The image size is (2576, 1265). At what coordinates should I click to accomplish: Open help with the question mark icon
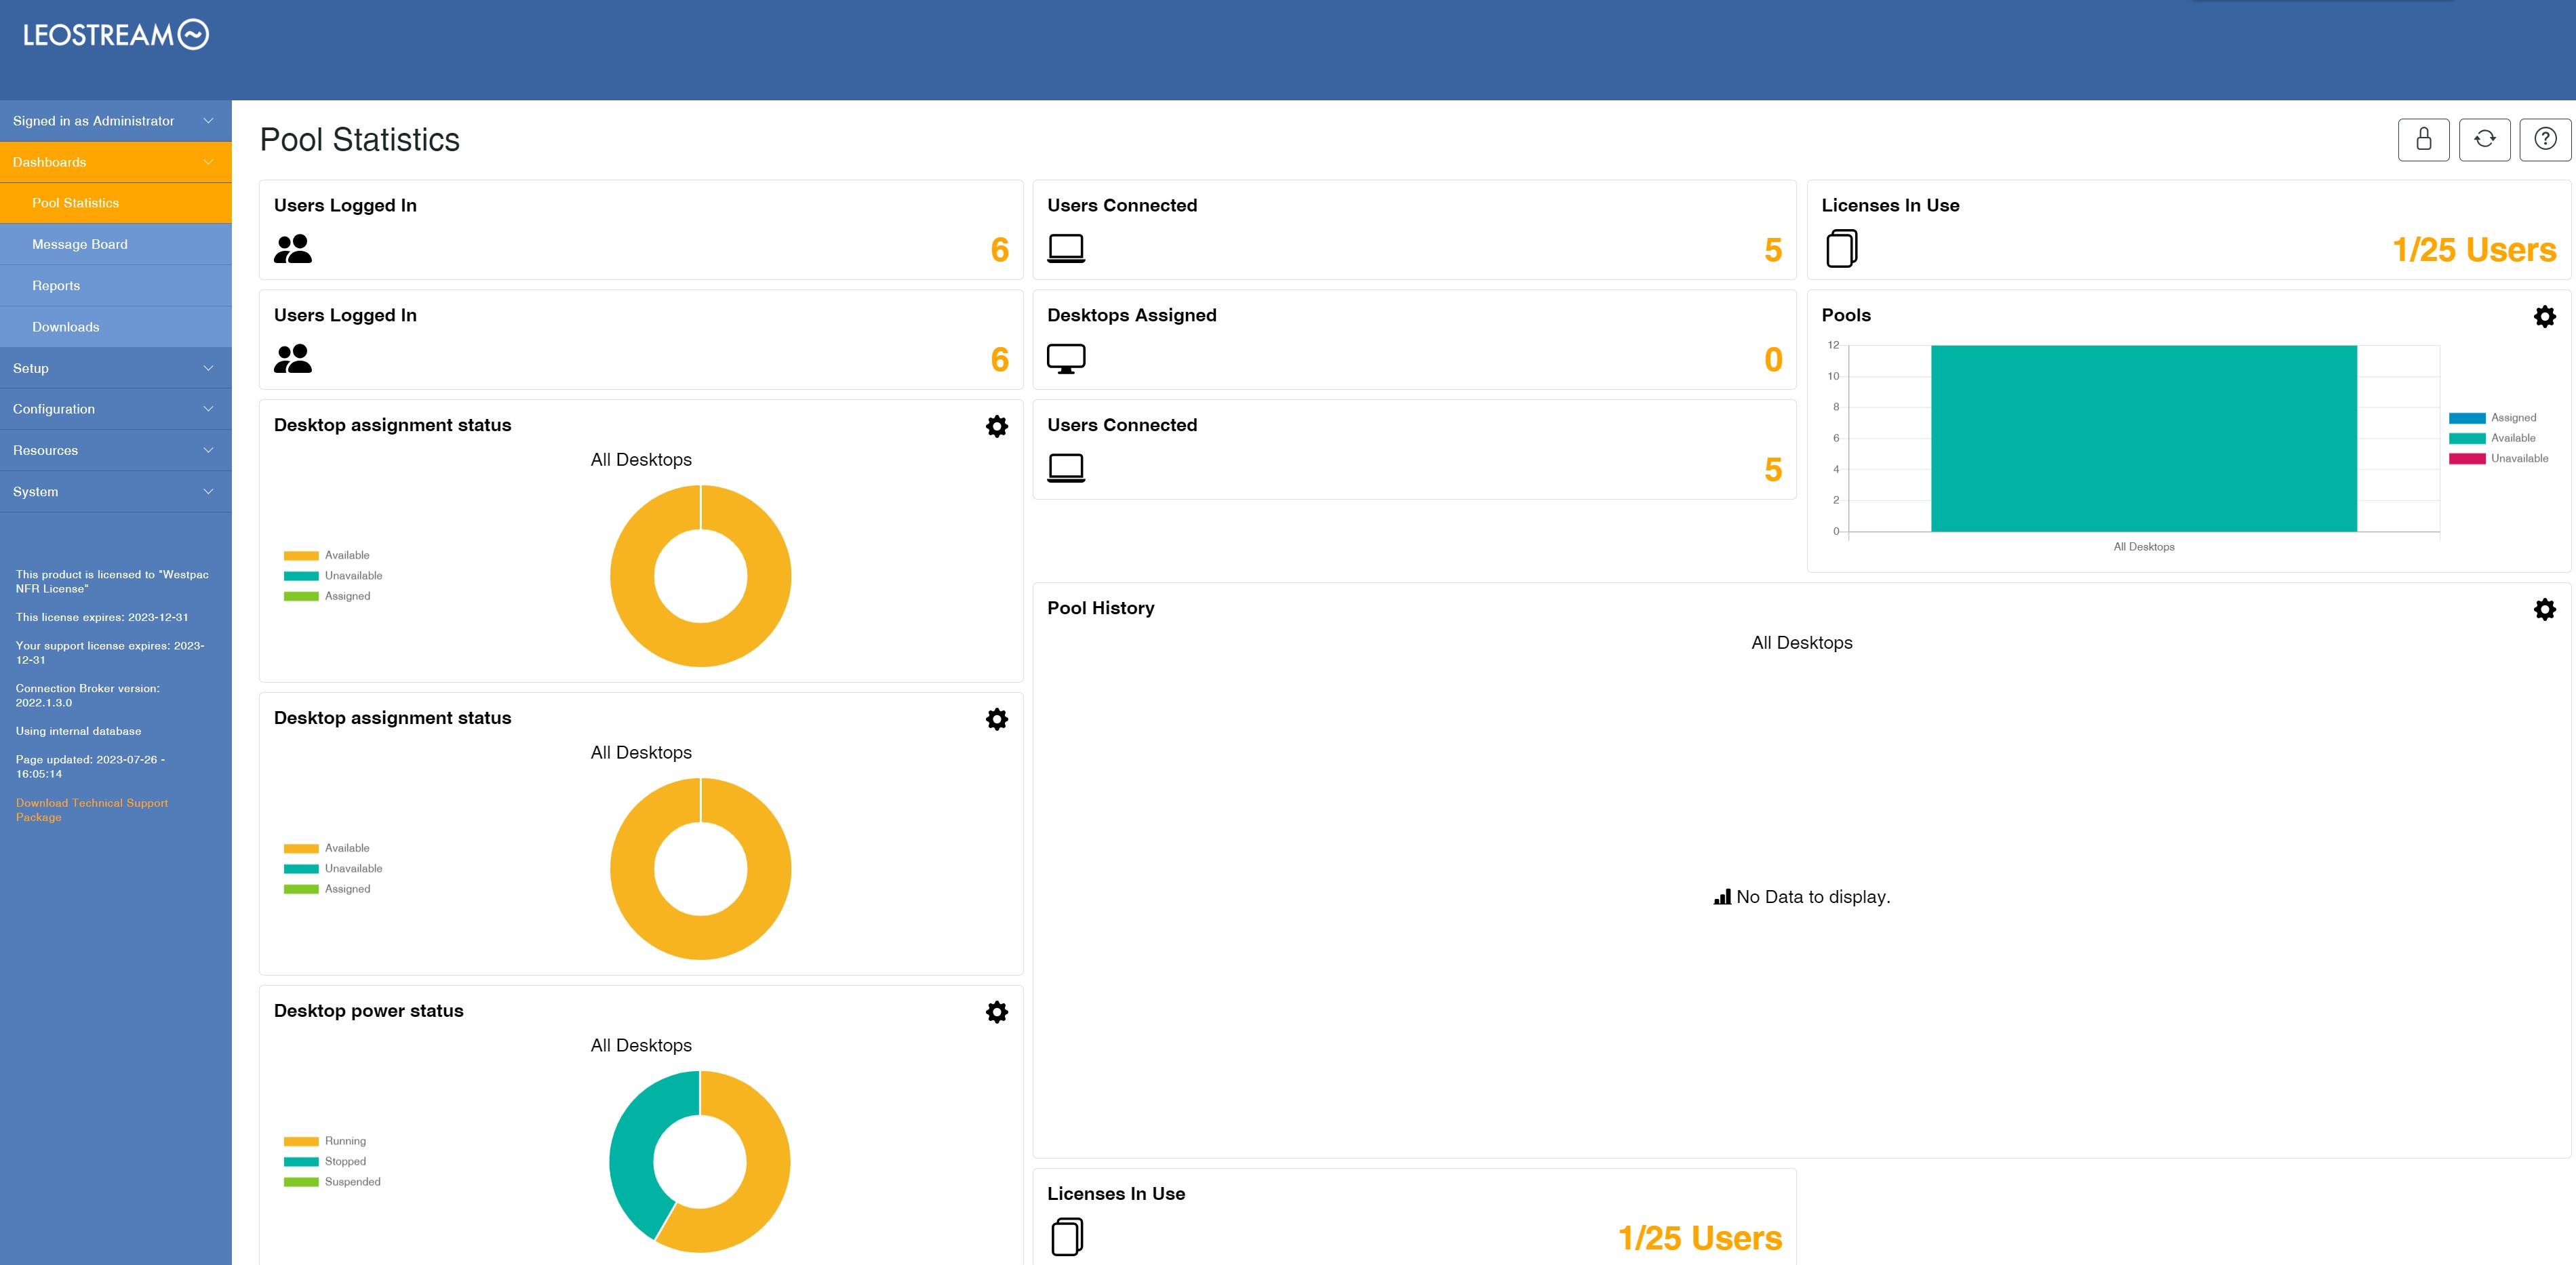coord(2545,139)
